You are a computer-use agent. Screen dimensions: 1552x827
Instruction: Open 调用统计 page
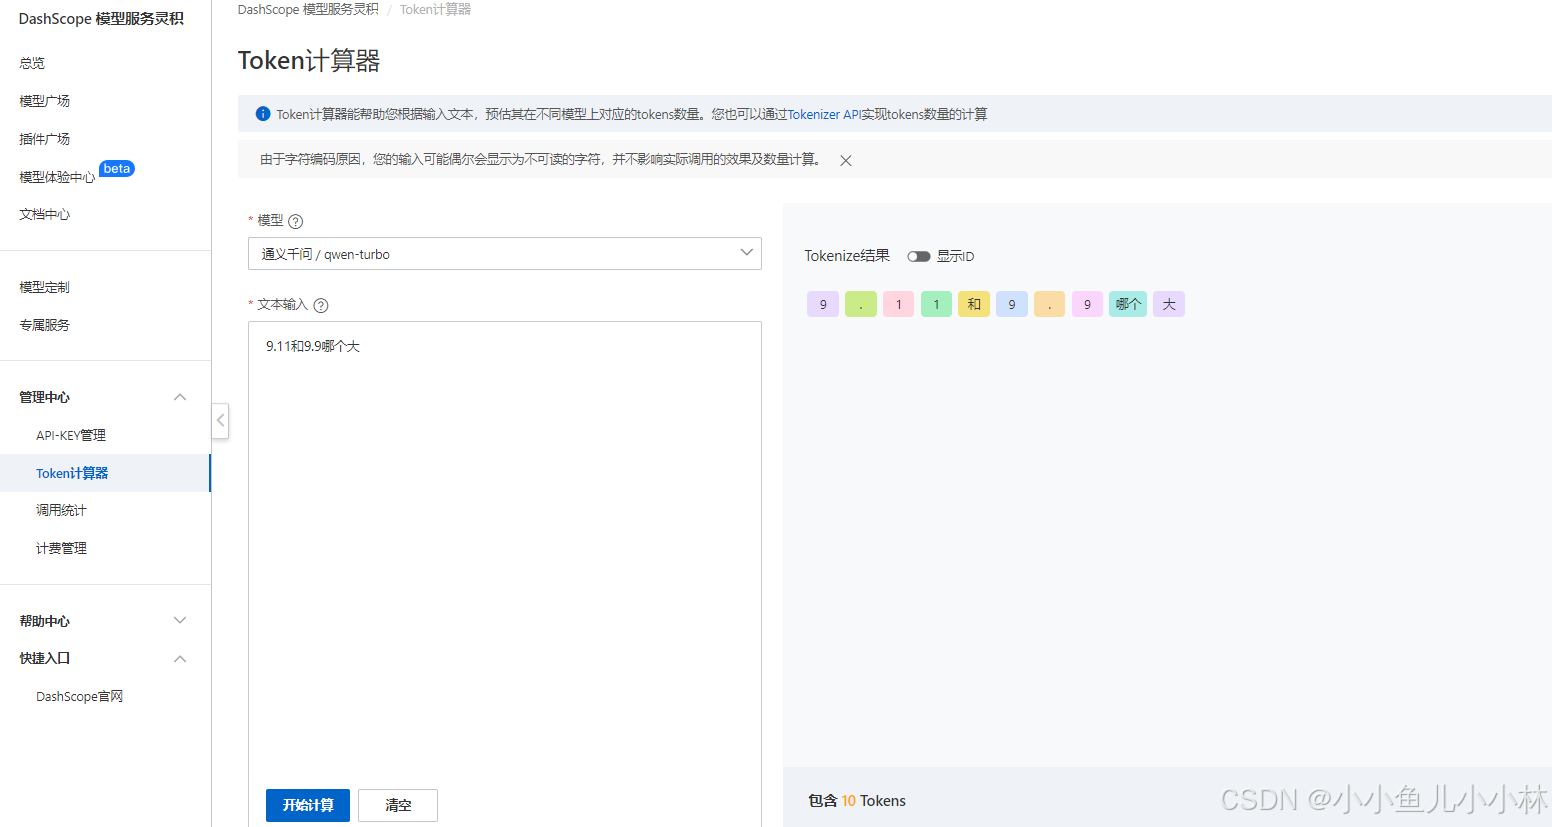(x=62, y=510)
